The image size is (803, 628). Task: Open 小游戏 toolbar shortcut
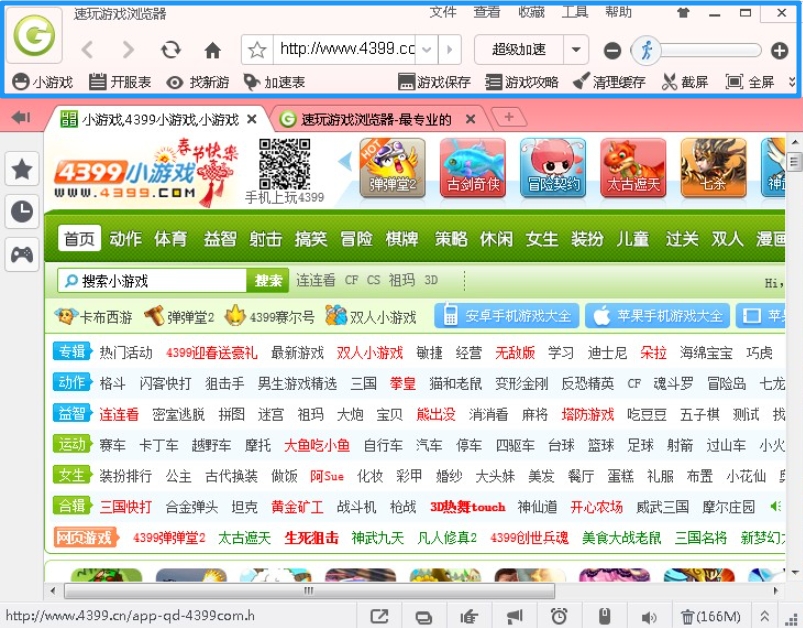[43, 82]
